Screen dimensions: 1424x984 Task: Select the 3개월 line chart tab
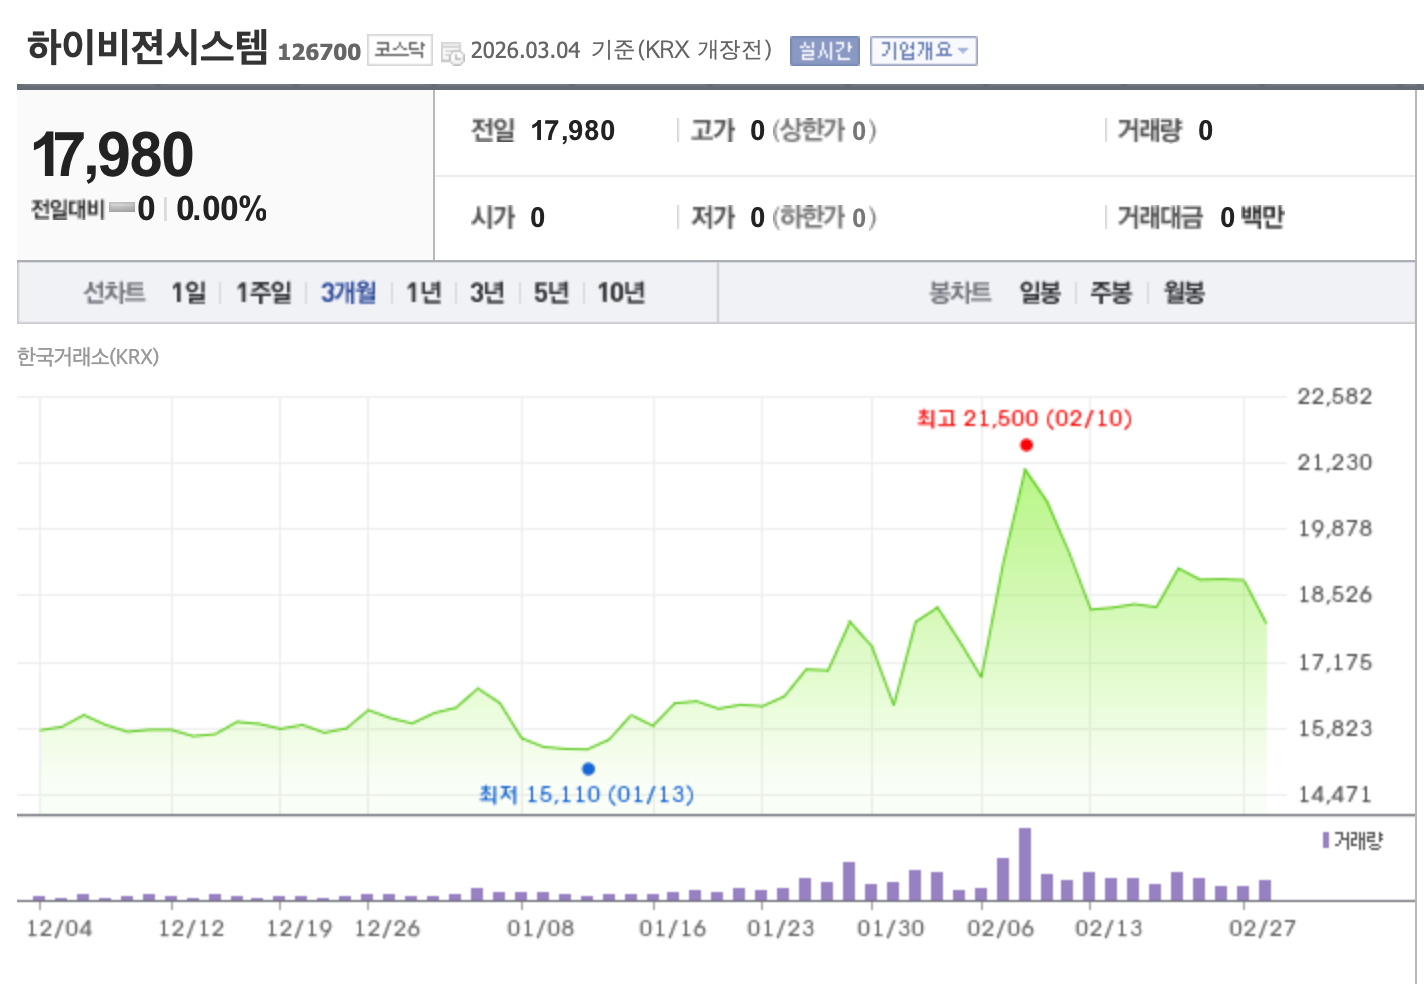[x=348, y=293]
